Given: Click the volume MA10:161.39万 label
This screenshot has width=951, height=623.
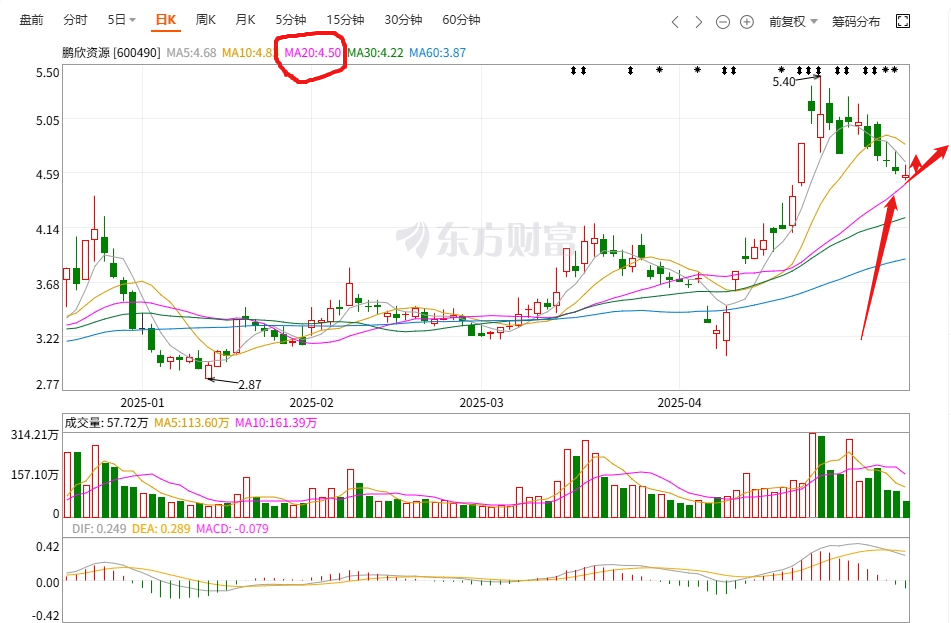Looking at the screenshot, I should pyautogui.click(x=276, y=423).
